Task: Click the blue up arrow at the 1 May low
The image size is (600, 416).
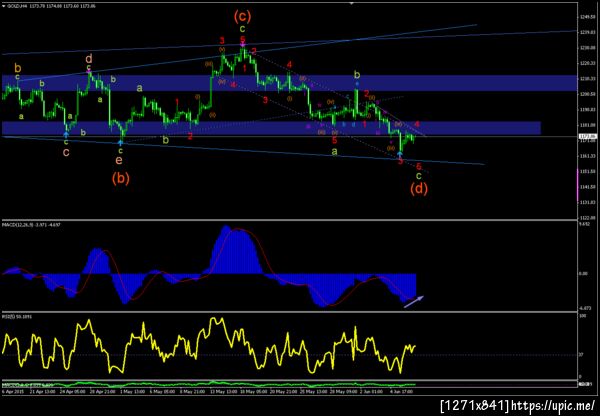Action: coord(121,143)
